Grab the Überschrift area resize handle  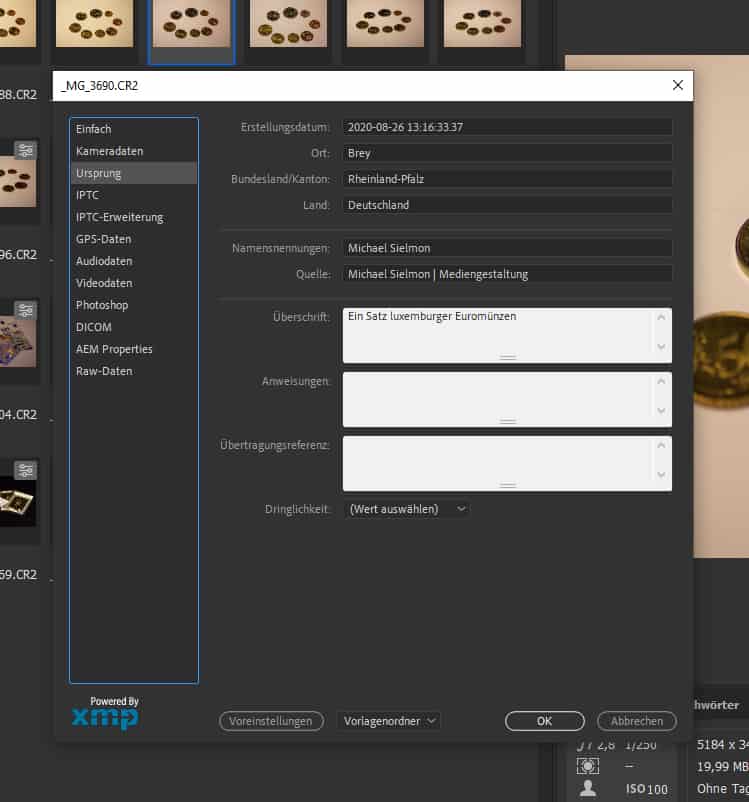pyautogui.click(x=508, y=357)
